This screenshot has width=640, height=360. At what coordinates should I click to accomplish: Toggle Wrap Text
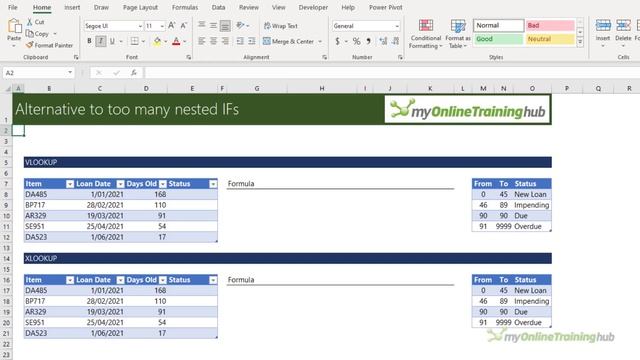coord(281,26)
